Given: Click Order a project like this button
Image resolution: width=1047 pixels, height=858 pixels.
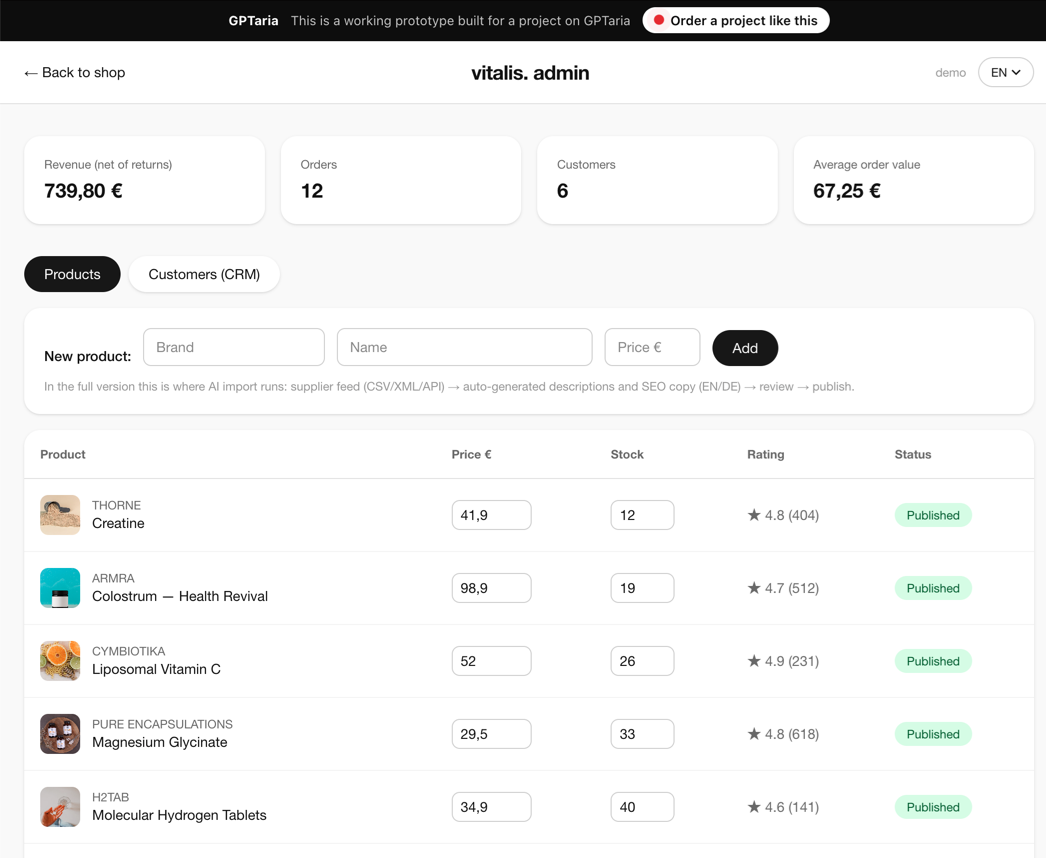Looking at the screenshot, I should click(736, 21).
